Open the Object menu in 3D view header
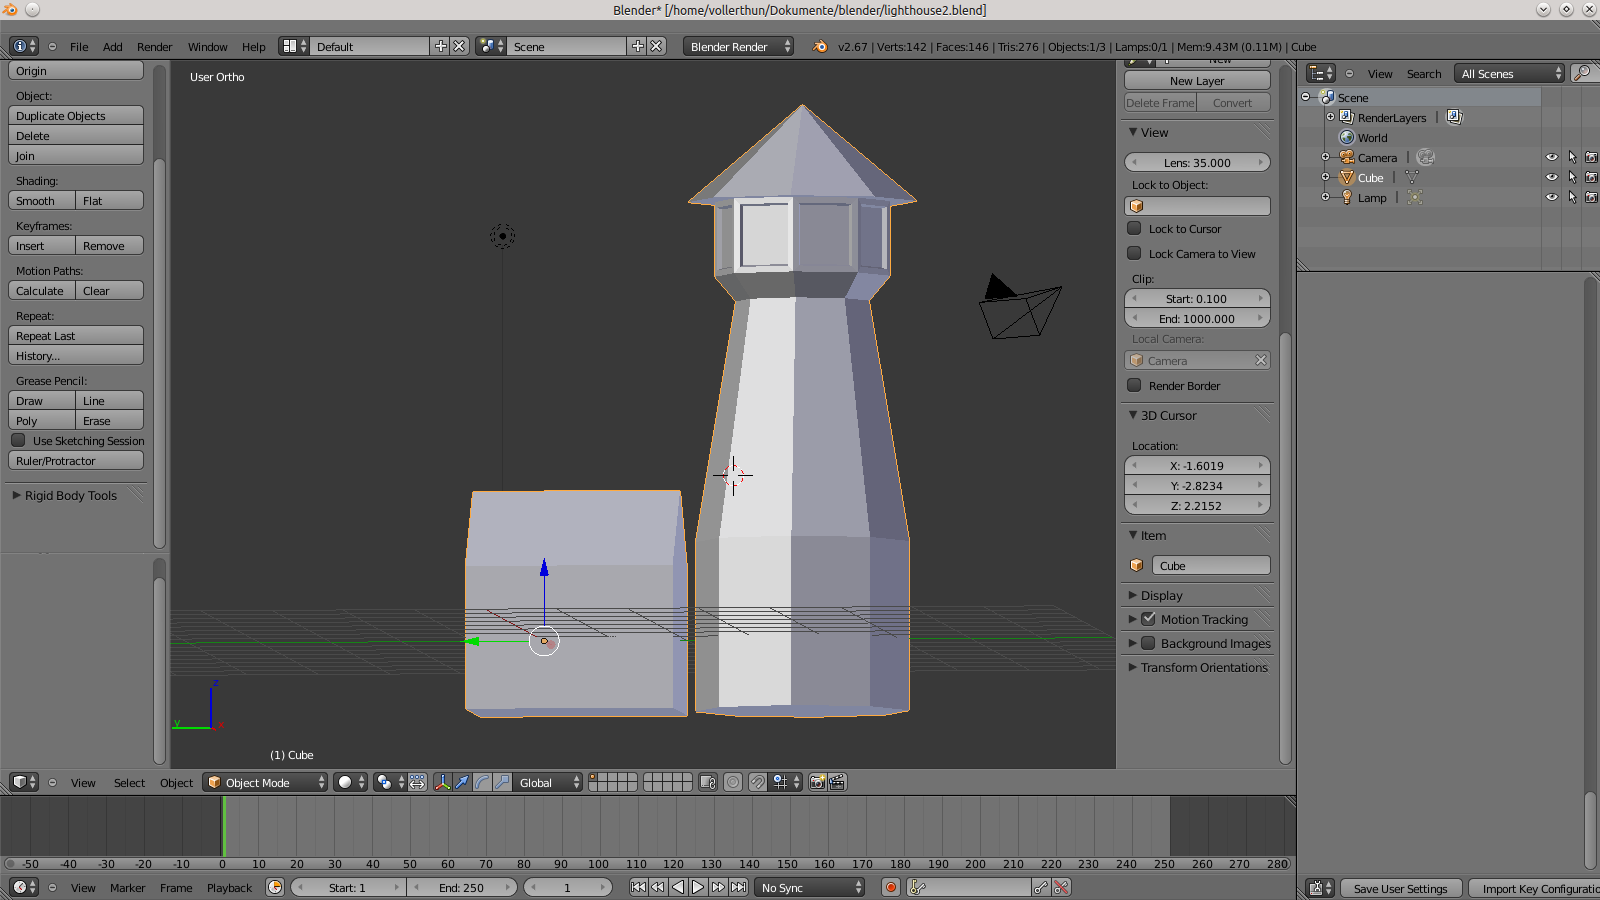This screenshot has height=900, width=1600. pos(176,782)
